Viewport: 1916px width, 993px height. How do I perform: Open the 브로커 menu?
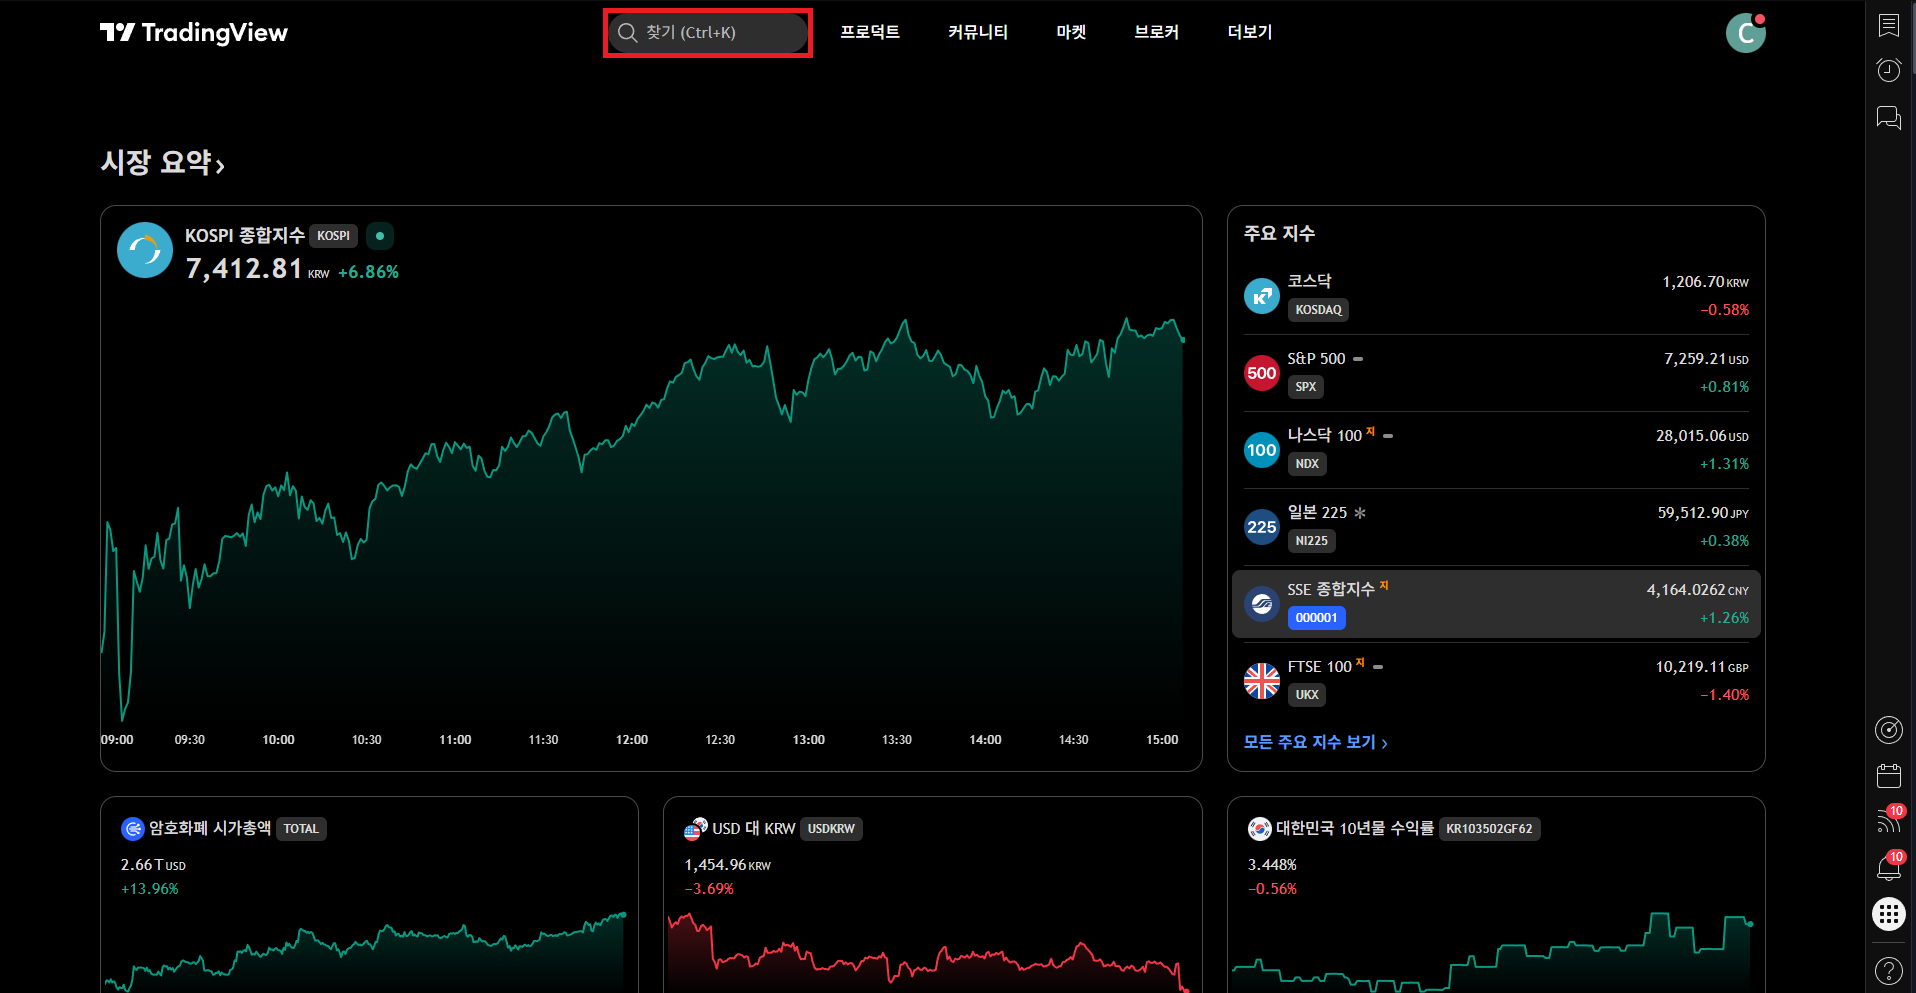1157,32
